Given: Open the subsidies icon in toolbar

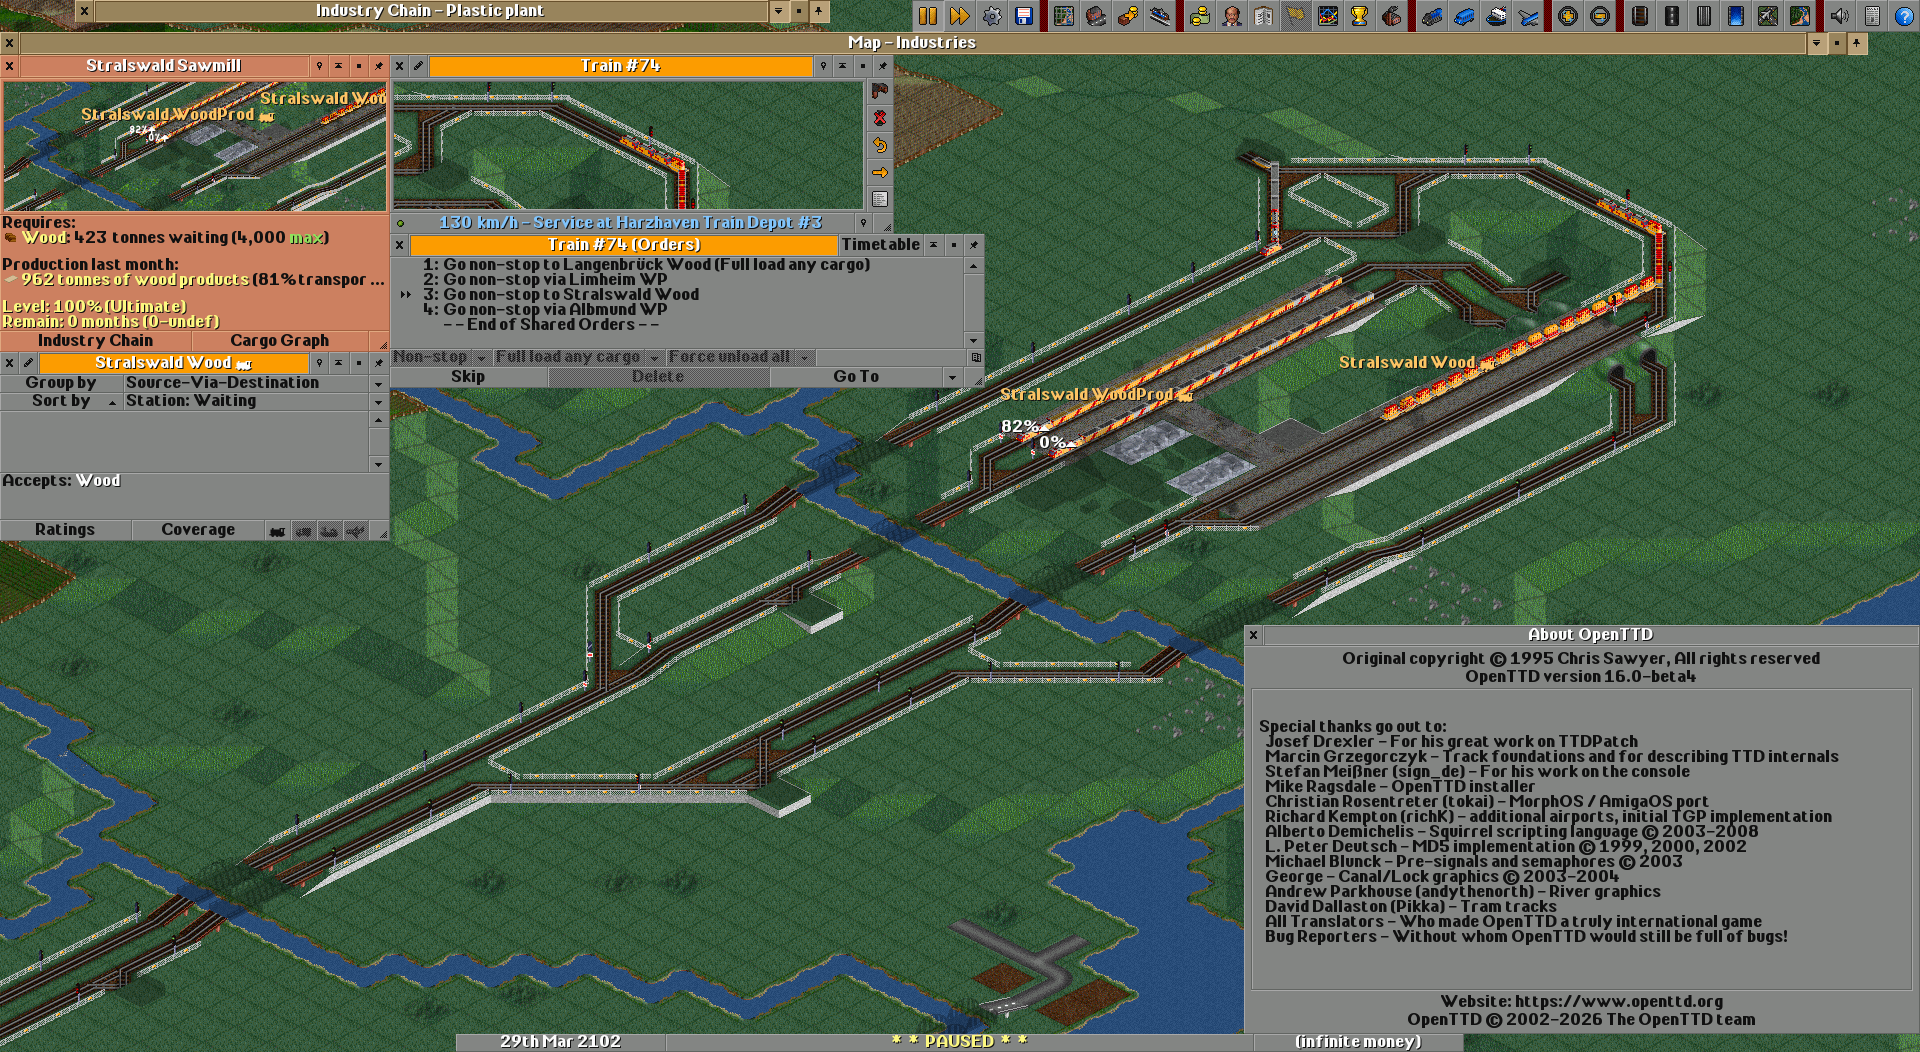Looking at the screenshot, I should 1128,16.
